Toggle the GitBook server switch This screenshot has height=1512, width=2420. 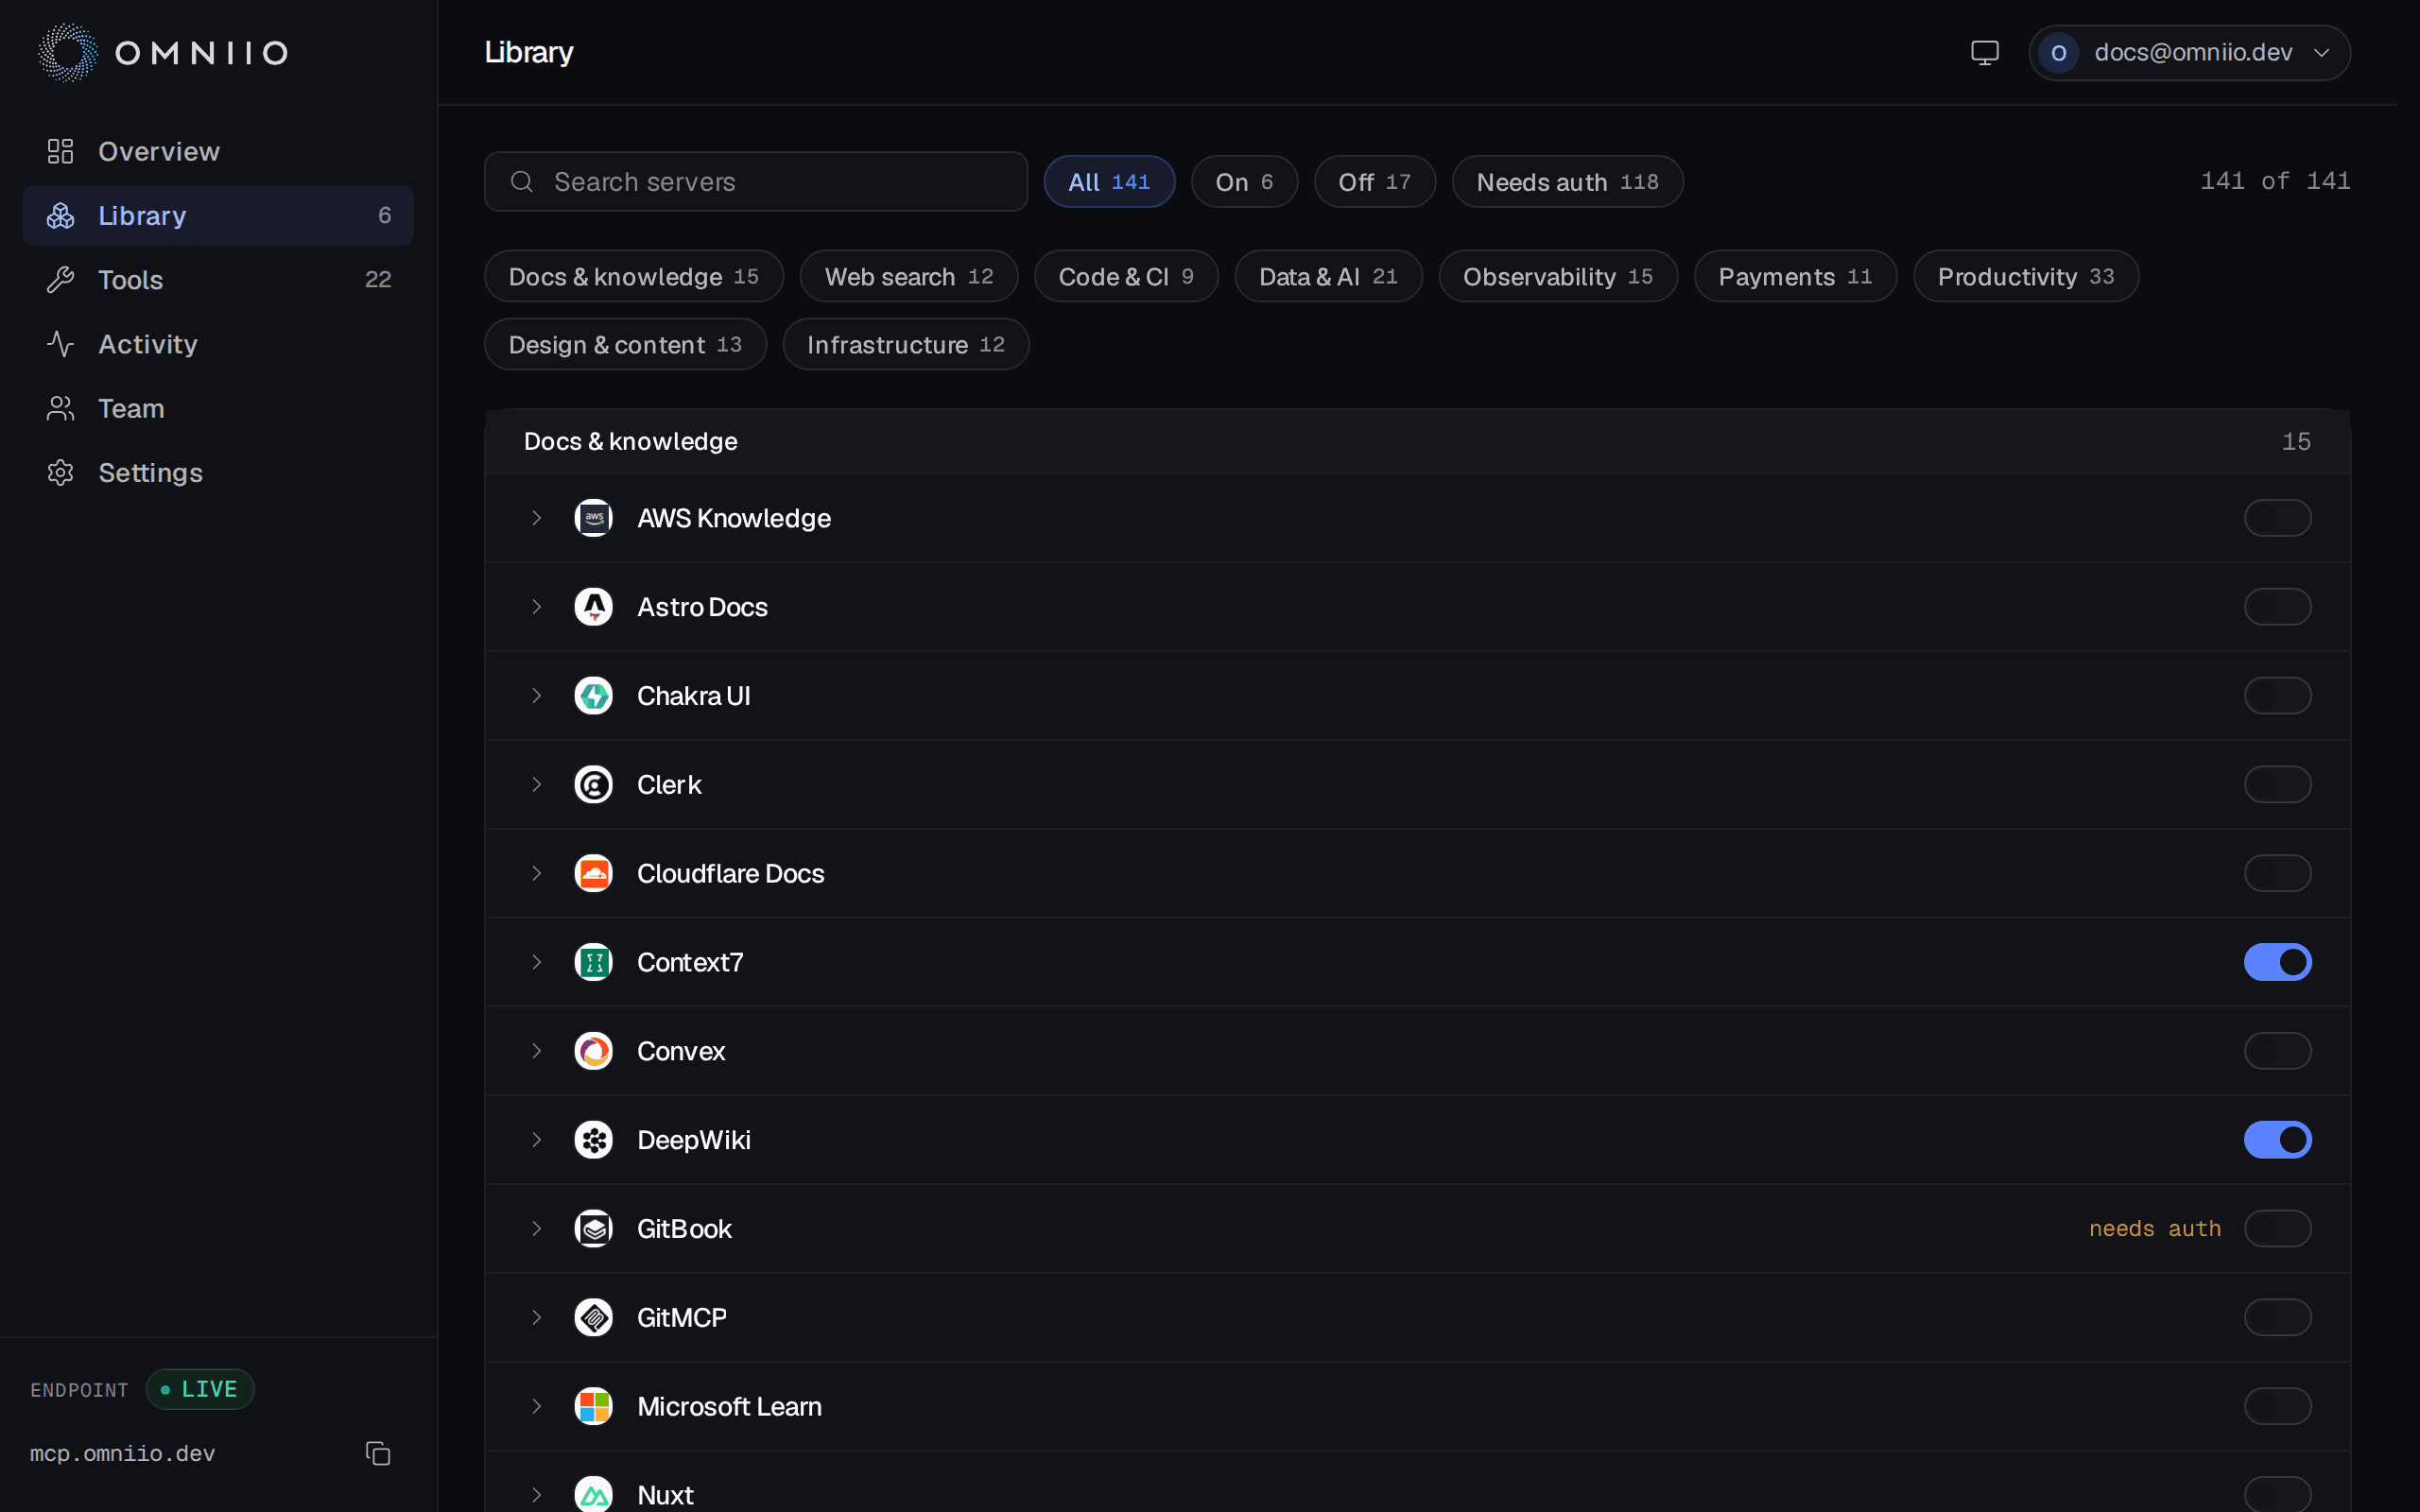2277,1229
